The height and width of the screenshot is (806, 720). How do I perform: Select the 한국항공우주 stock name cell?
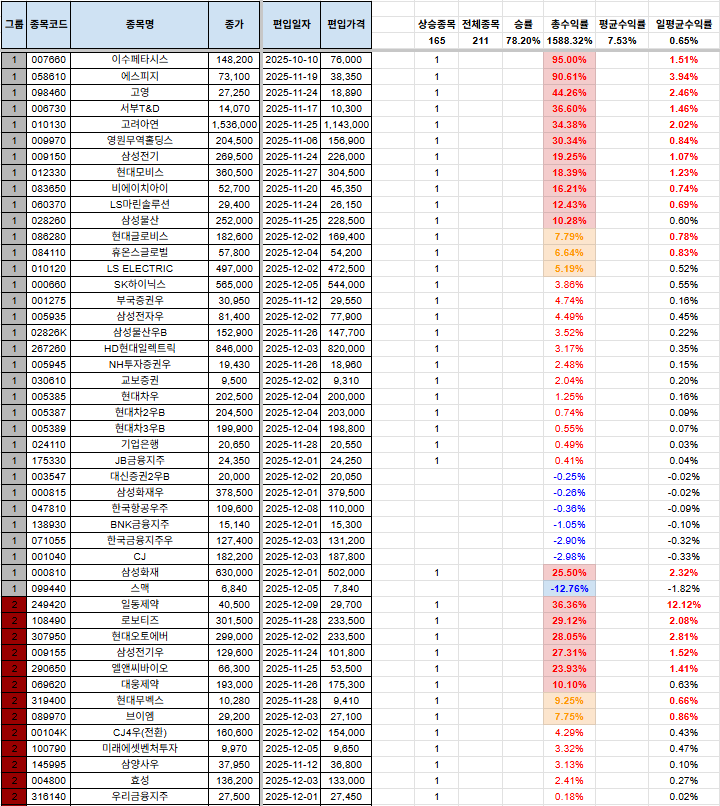tap(139, 508)
